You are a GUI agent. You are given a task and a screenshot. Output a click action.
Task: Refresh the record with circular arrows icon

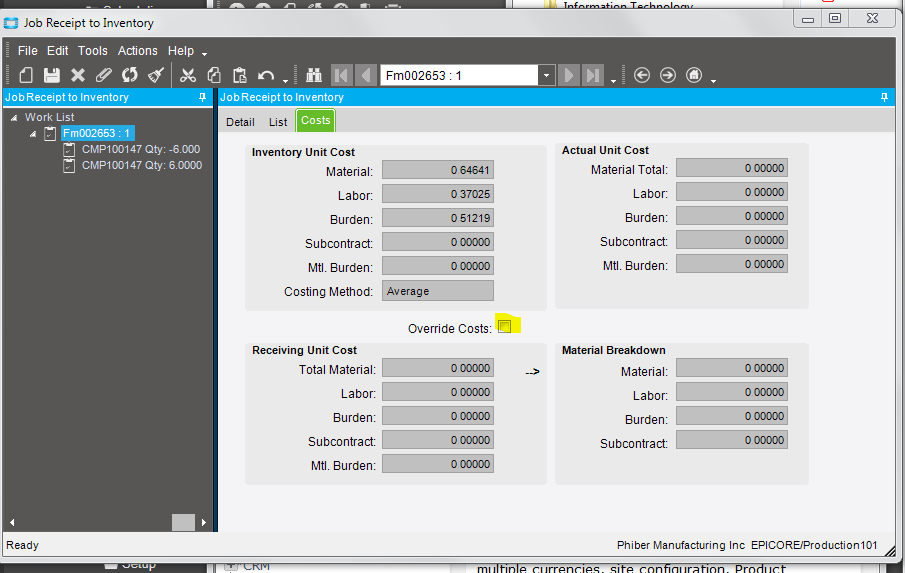click(130, 75)
